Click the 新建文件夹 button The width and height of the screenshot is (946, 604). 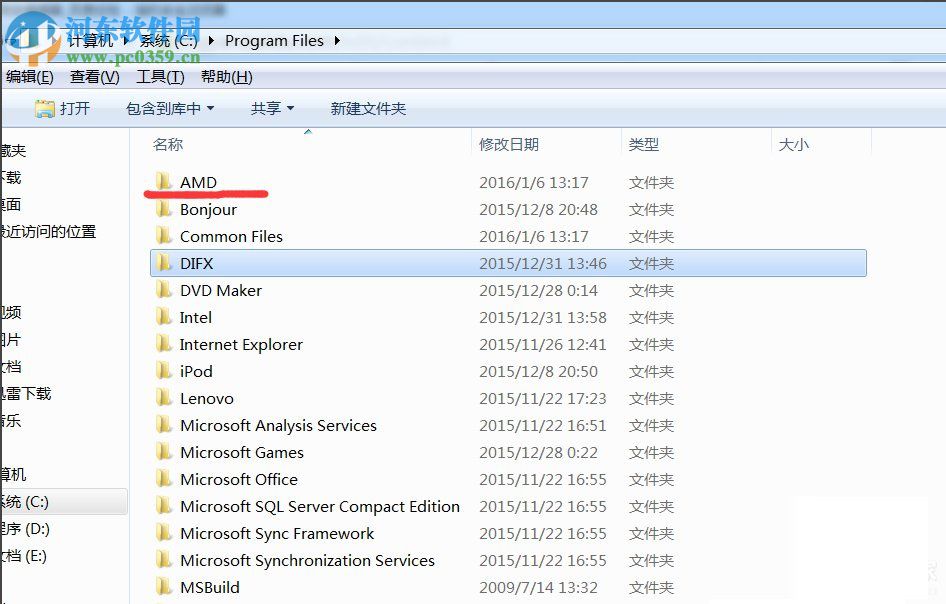pos(368,108)
